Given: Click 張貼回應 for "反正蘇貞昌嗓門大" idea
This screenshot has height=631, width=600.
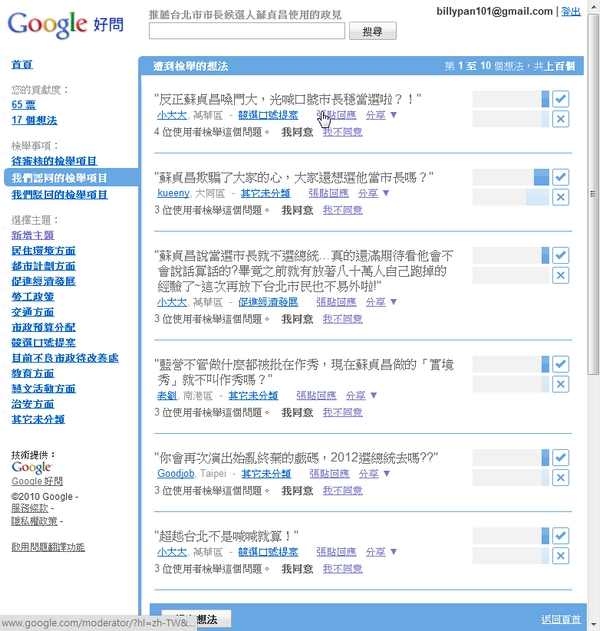Looking at the screenshot, I should point(336,115).
